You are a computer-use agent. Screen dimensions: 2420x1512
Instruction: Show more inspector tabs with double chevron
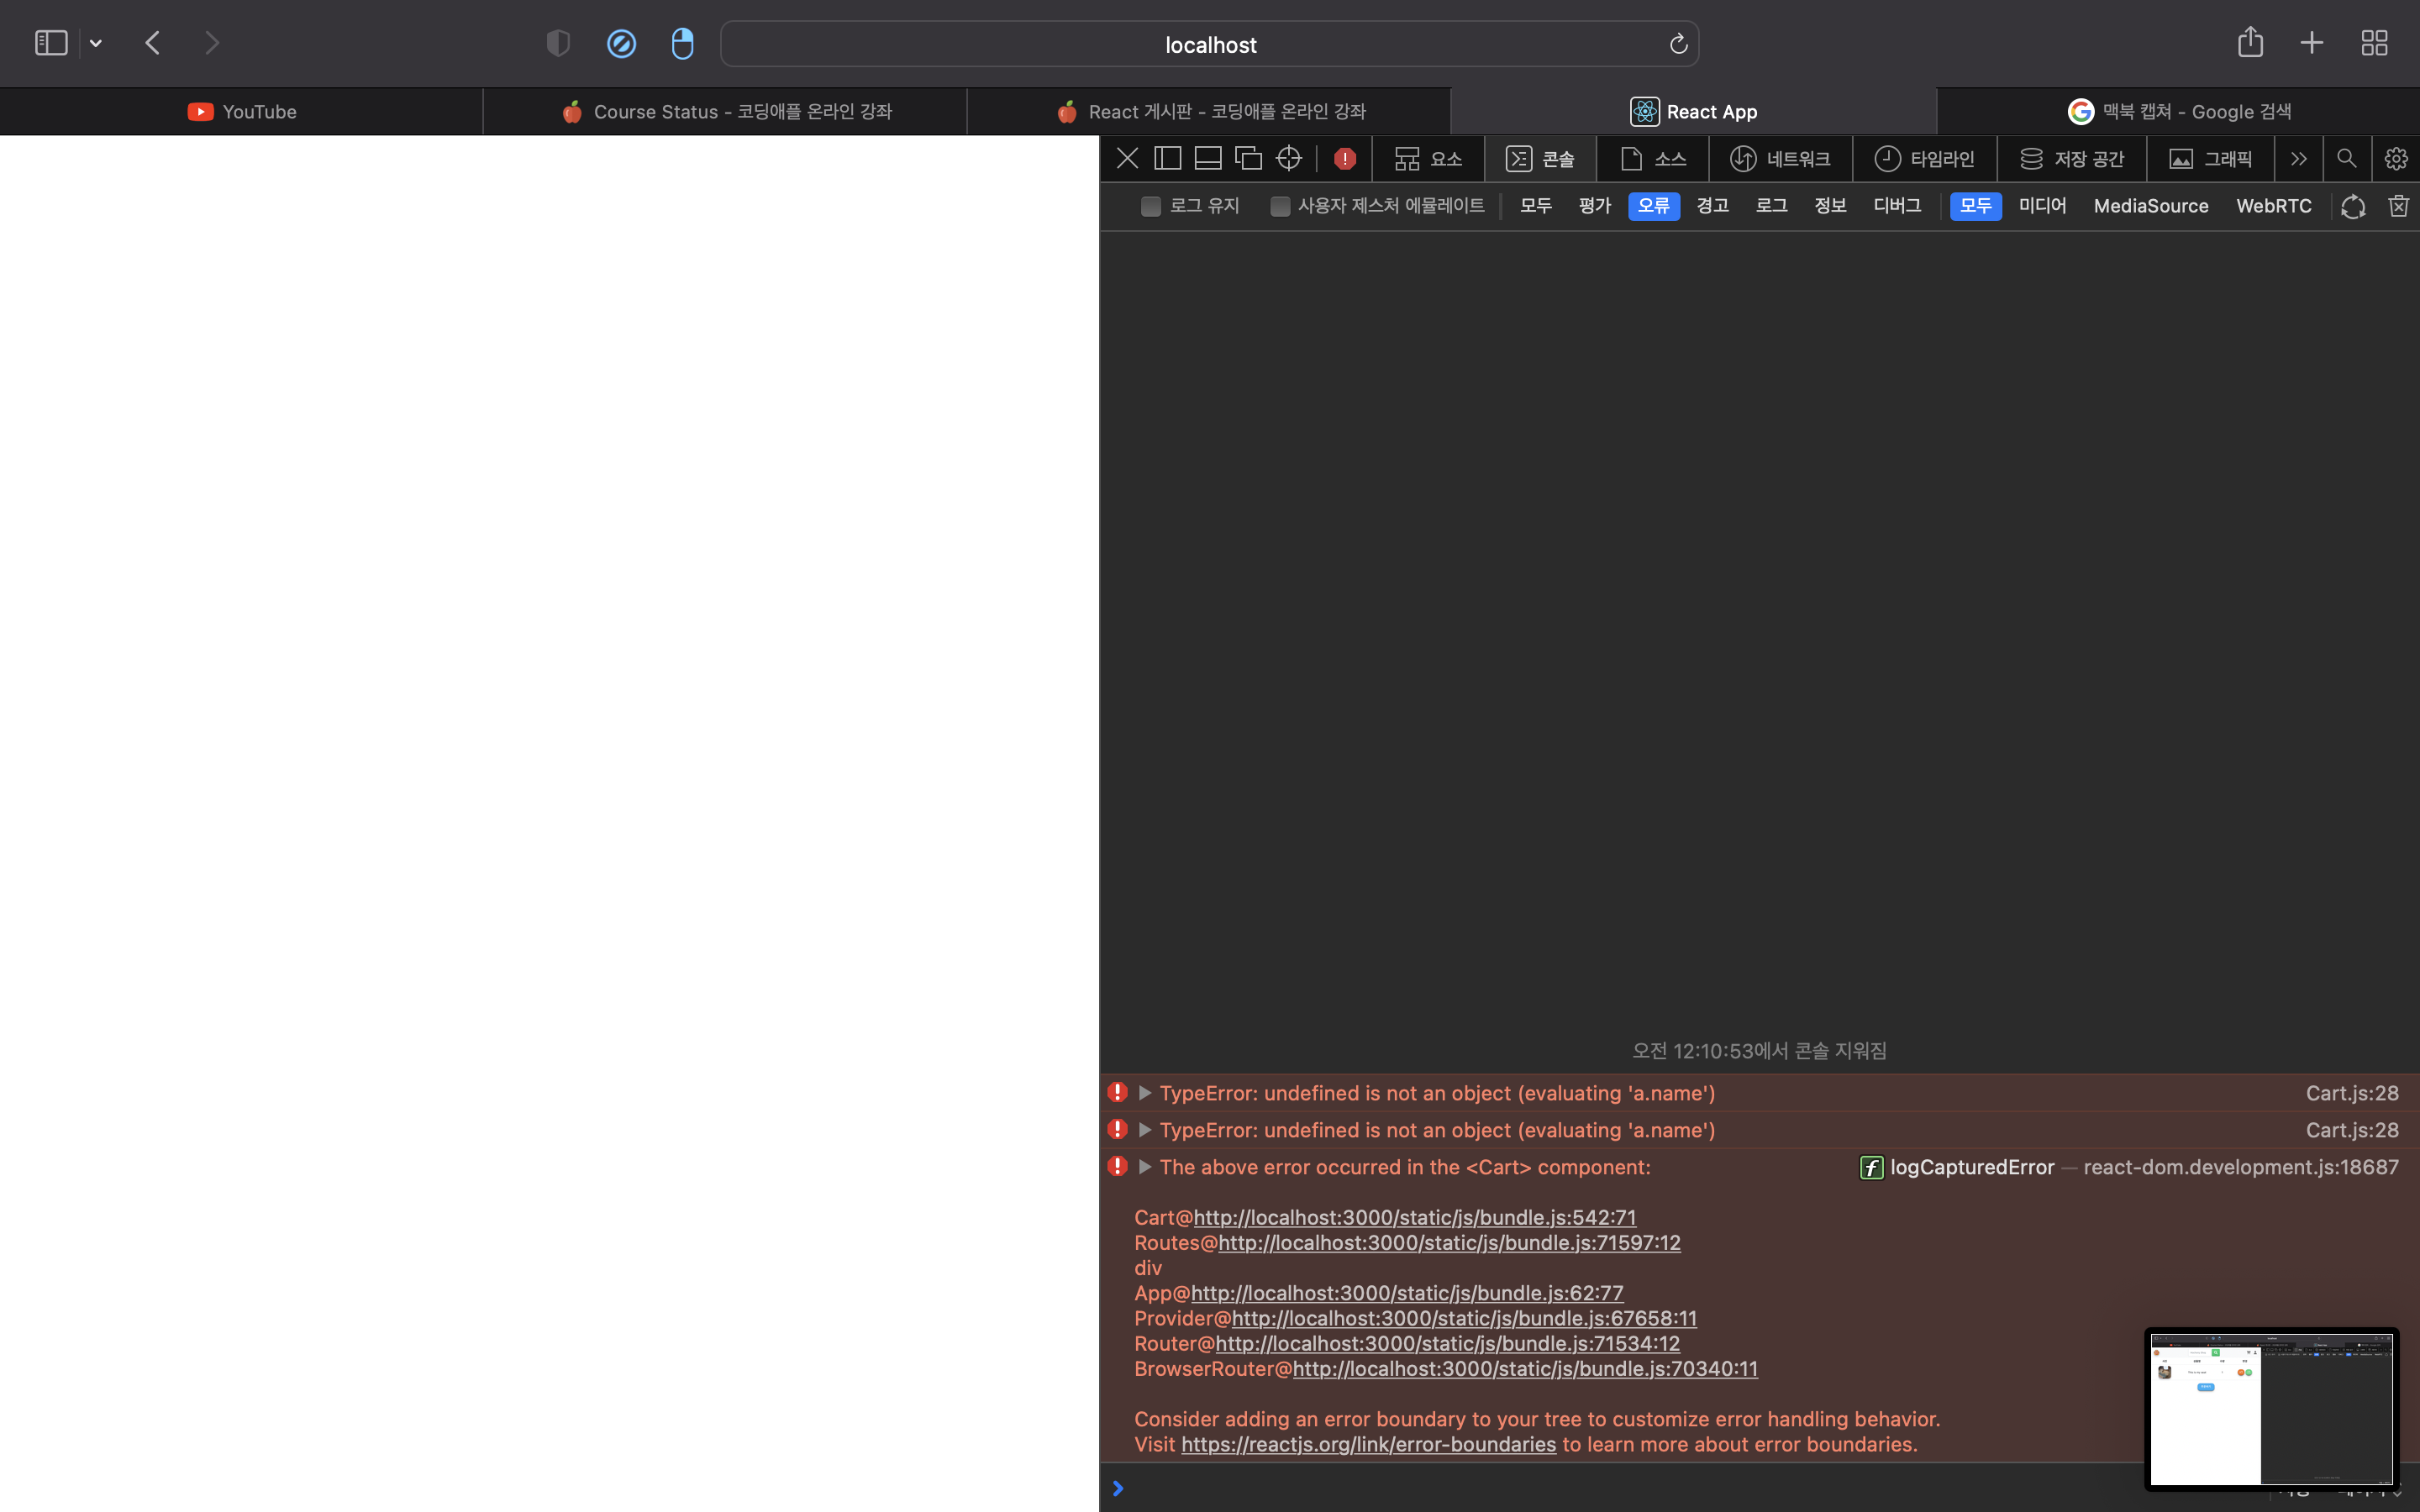2299,158
